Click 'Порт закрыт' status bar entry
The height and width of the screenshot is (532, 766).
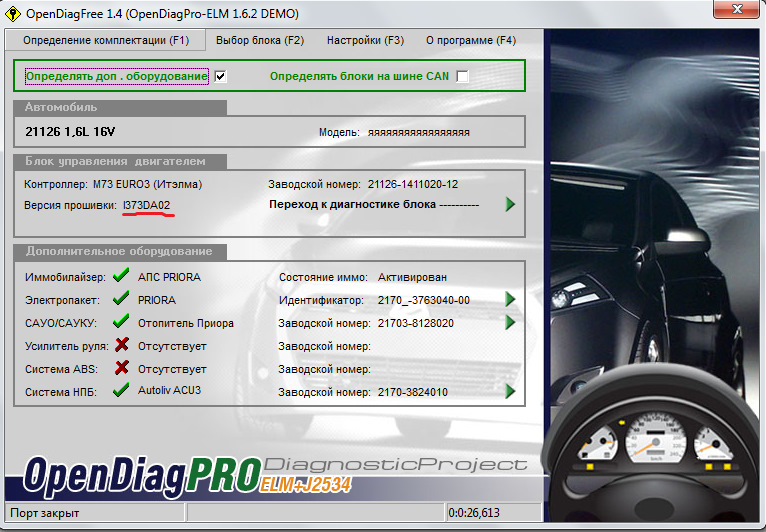point(44,513)
